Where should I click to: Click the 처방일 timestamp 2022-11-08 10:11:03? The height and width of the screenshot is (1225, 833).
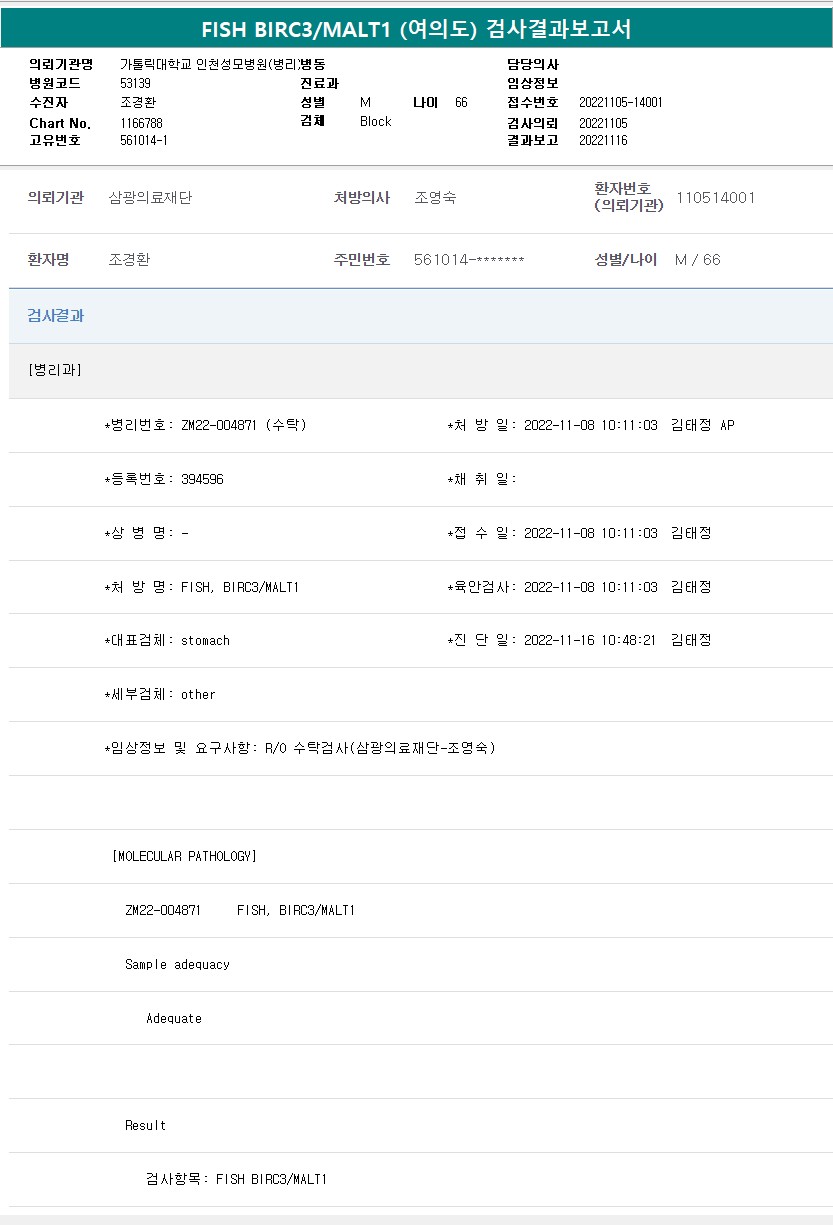tap(591, 425)
